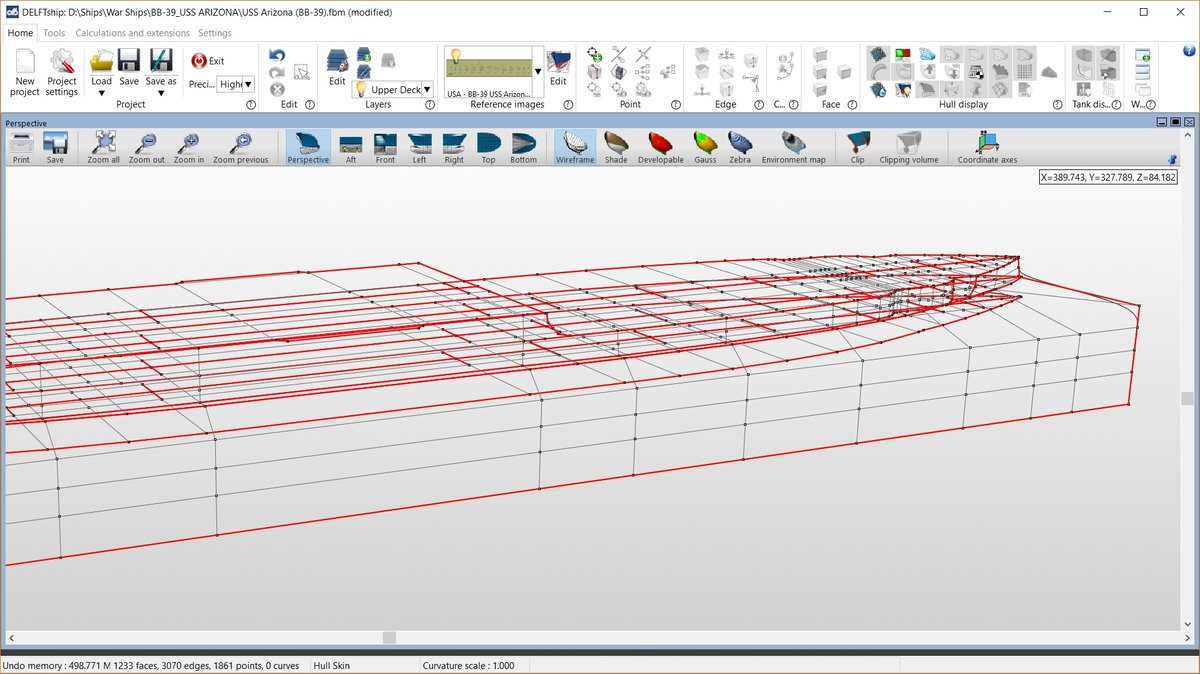Open the Upper Deck layer dropdown
This screenshot has width=1200, height=674.
(x=427, y=89)
